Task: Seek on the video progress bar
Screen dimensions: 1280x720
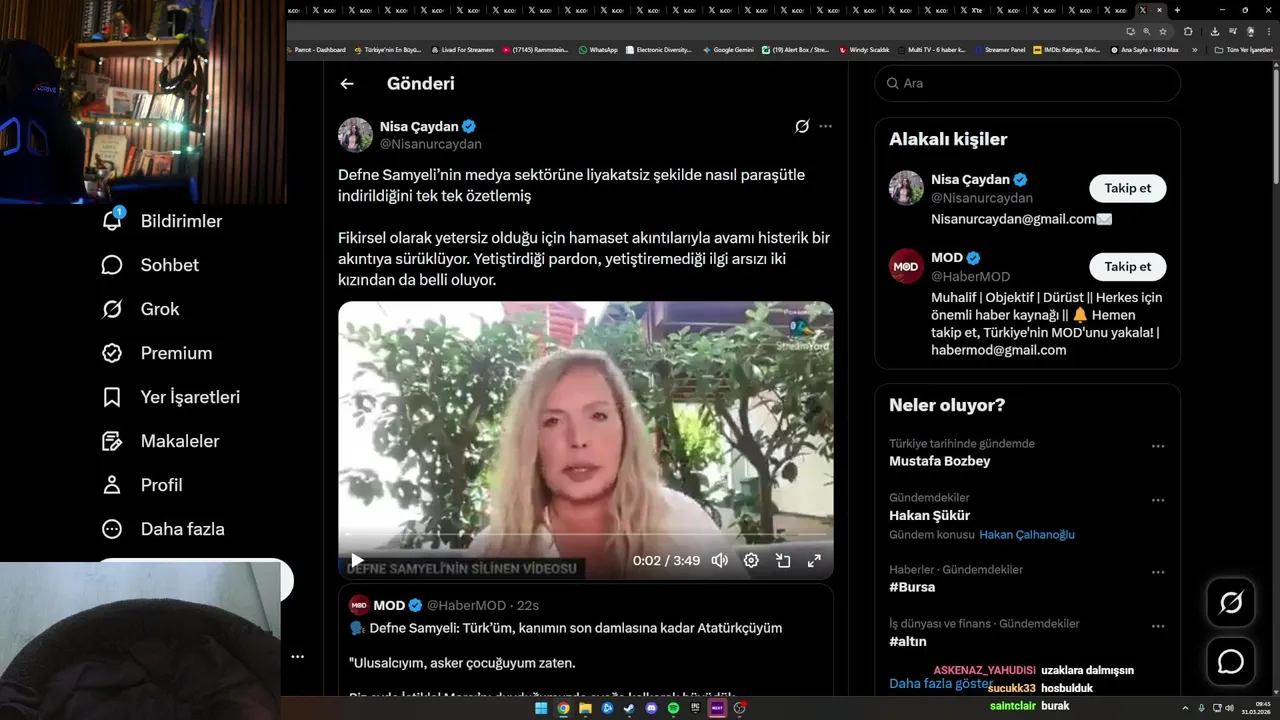Action: click(585, 535)
